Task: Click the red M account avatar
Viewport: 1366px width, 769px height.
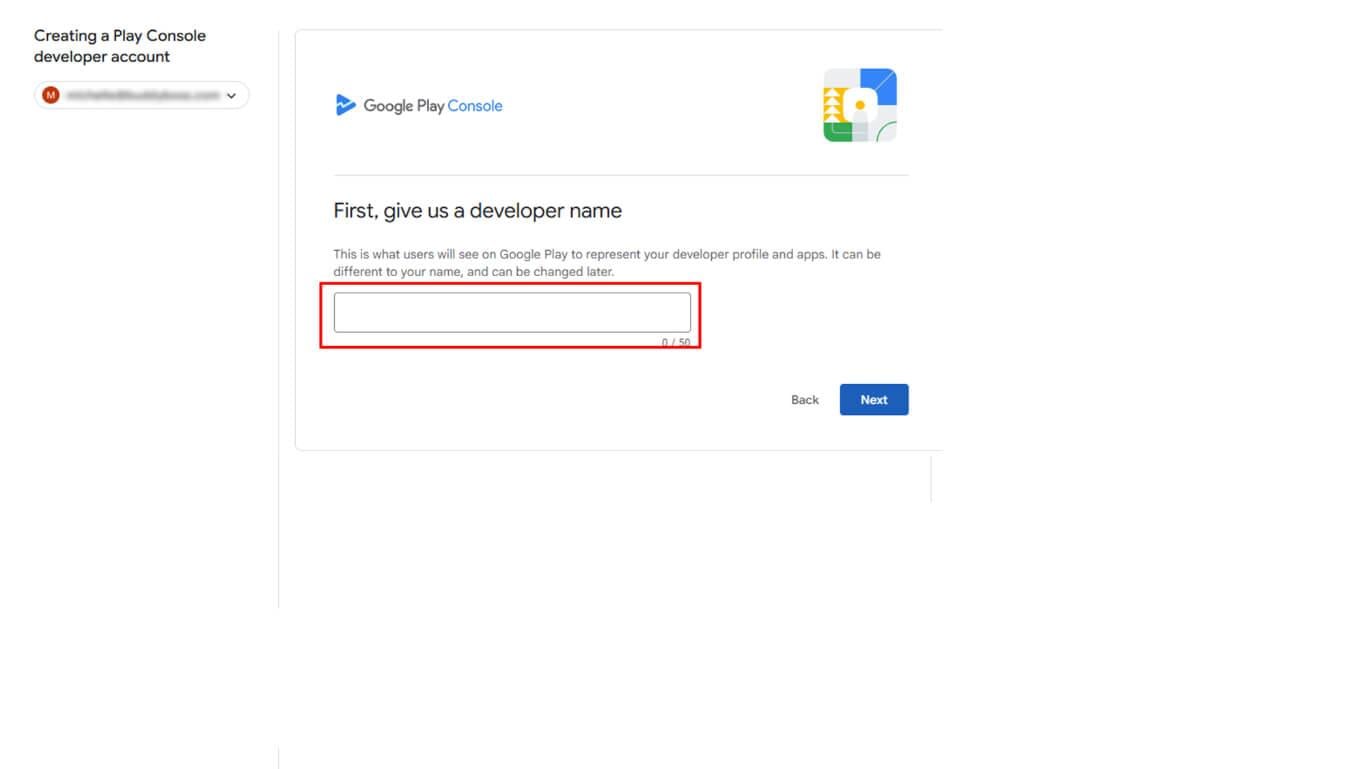Action: [51, 95]
